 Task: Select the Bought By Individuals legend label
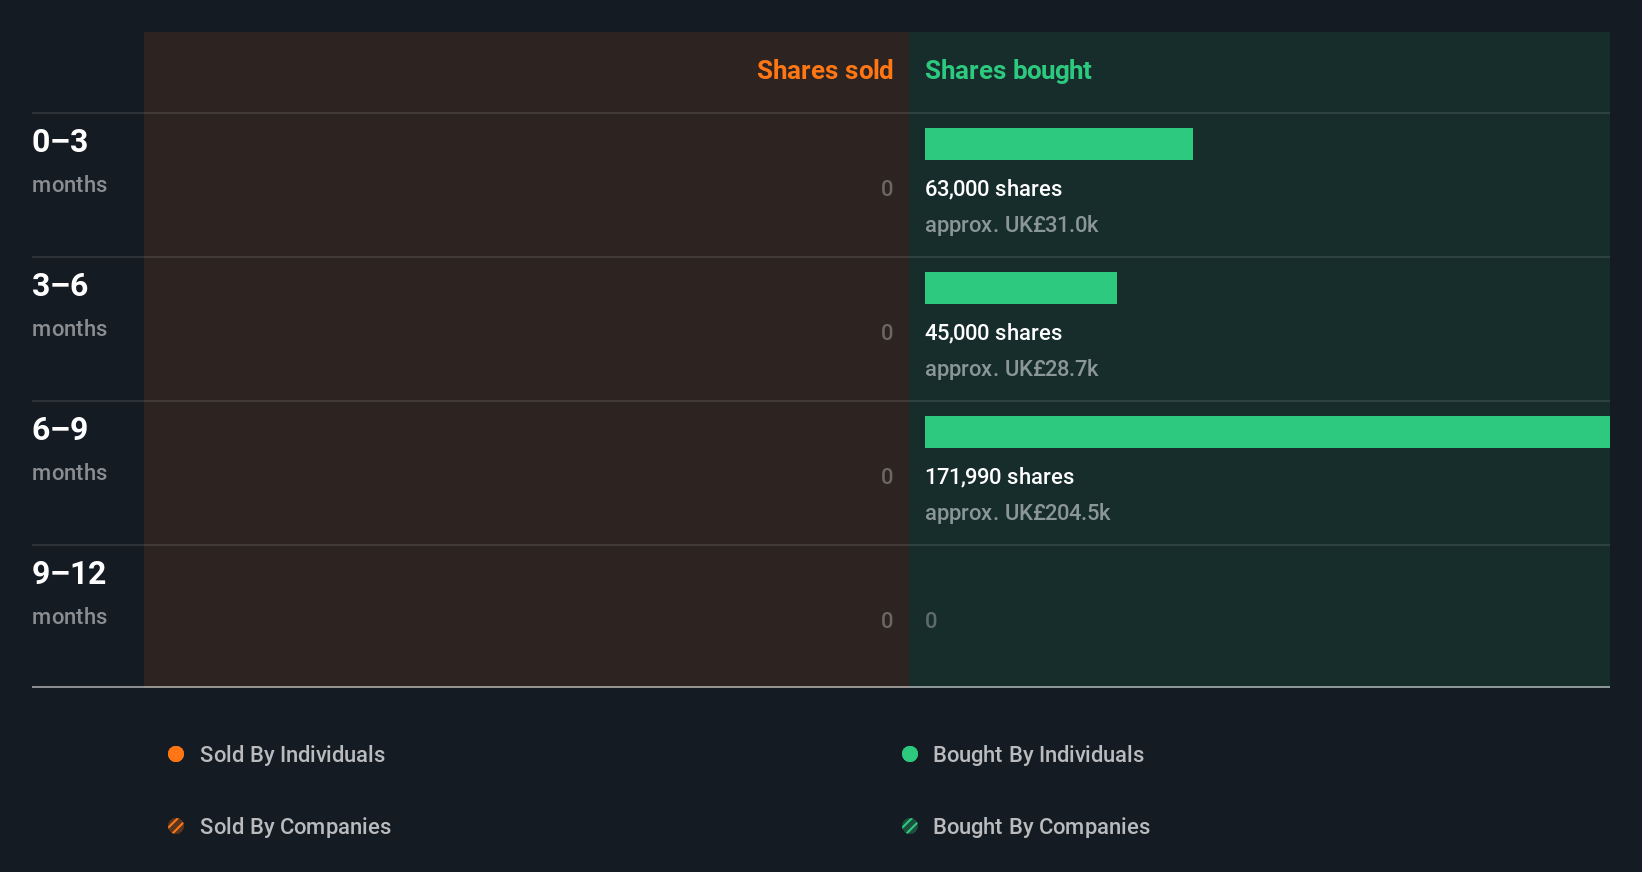coord(1038,754)
